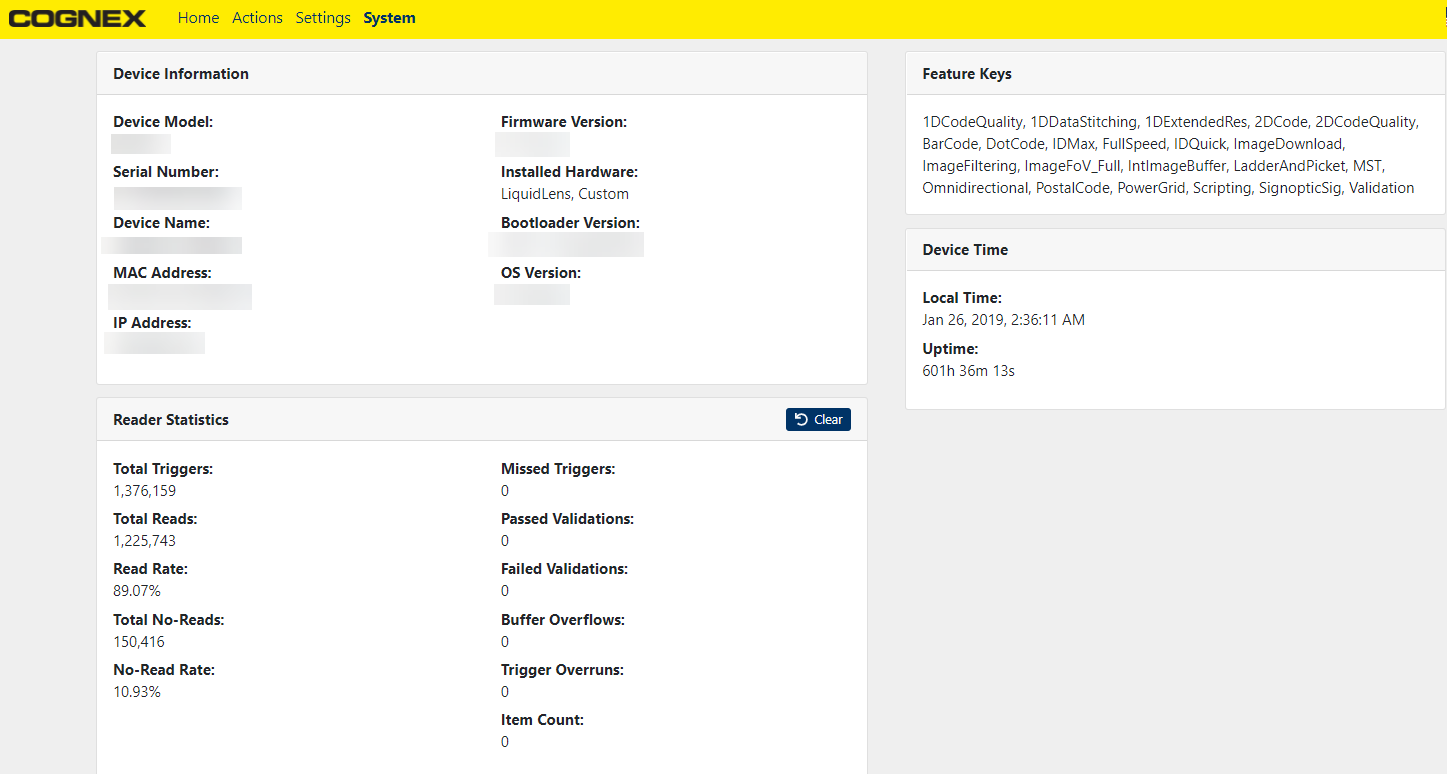
Task: Open the Home page
Action: (x=198, y=18)
